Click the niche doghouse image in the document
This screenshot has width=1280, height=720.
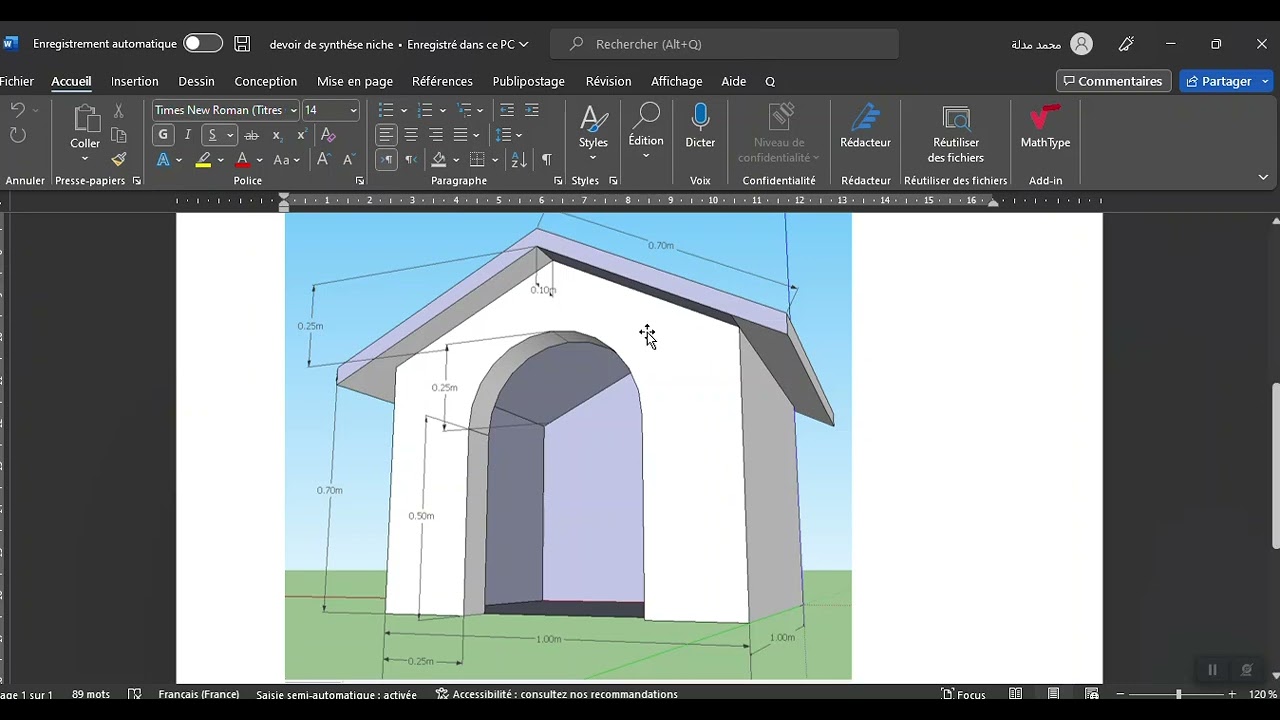[x=568, y=446]
